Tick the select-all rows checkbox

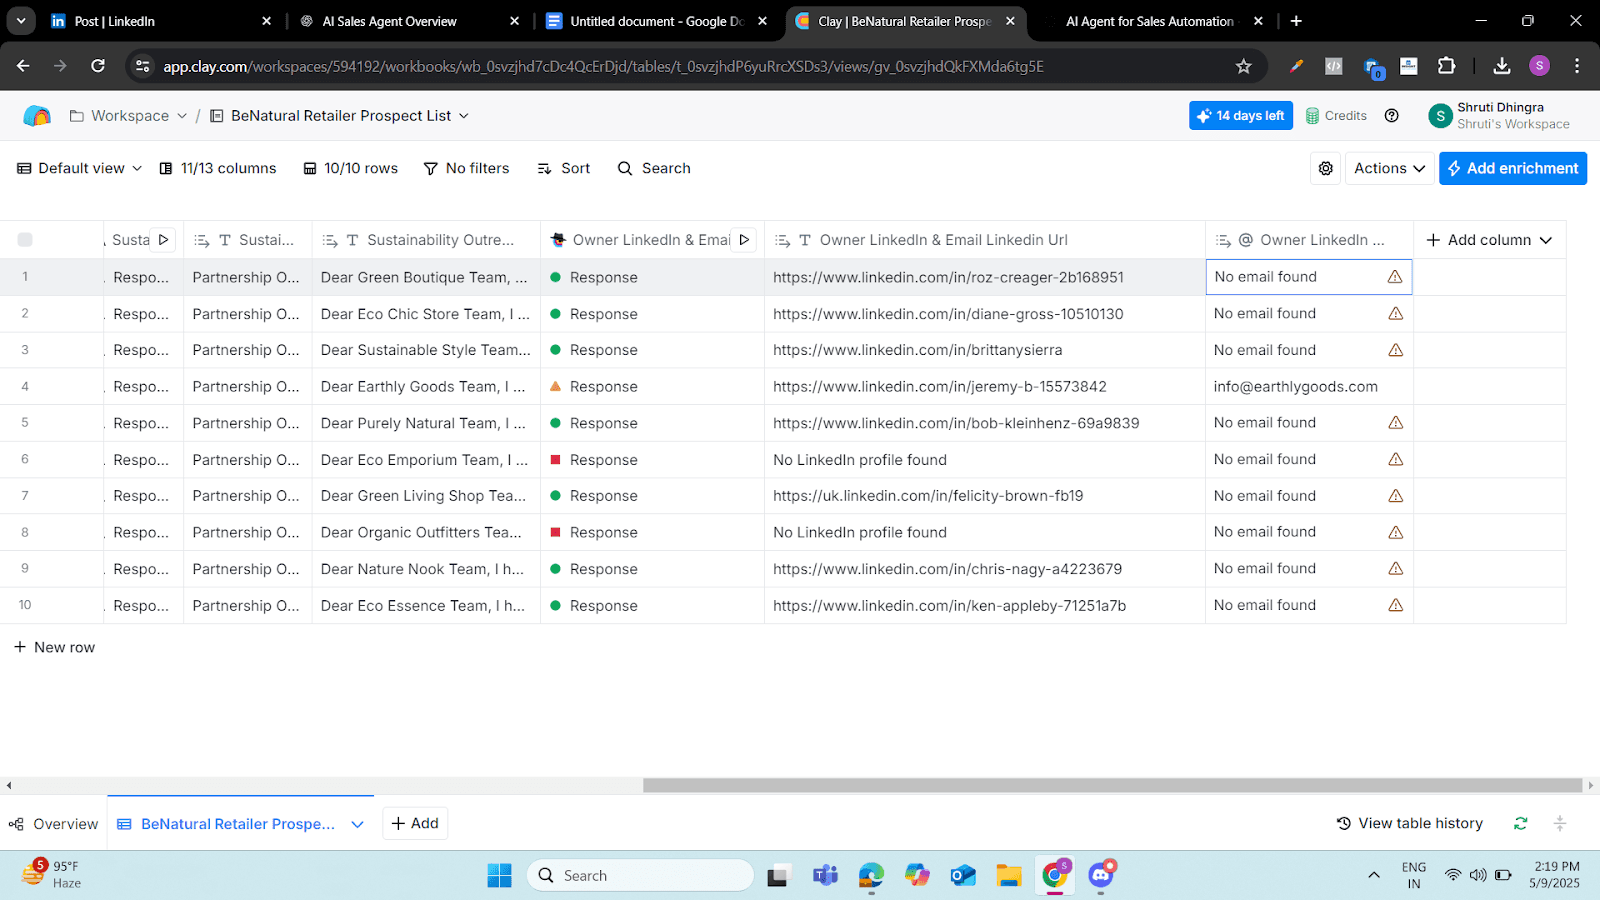click(x=25, y=240)
